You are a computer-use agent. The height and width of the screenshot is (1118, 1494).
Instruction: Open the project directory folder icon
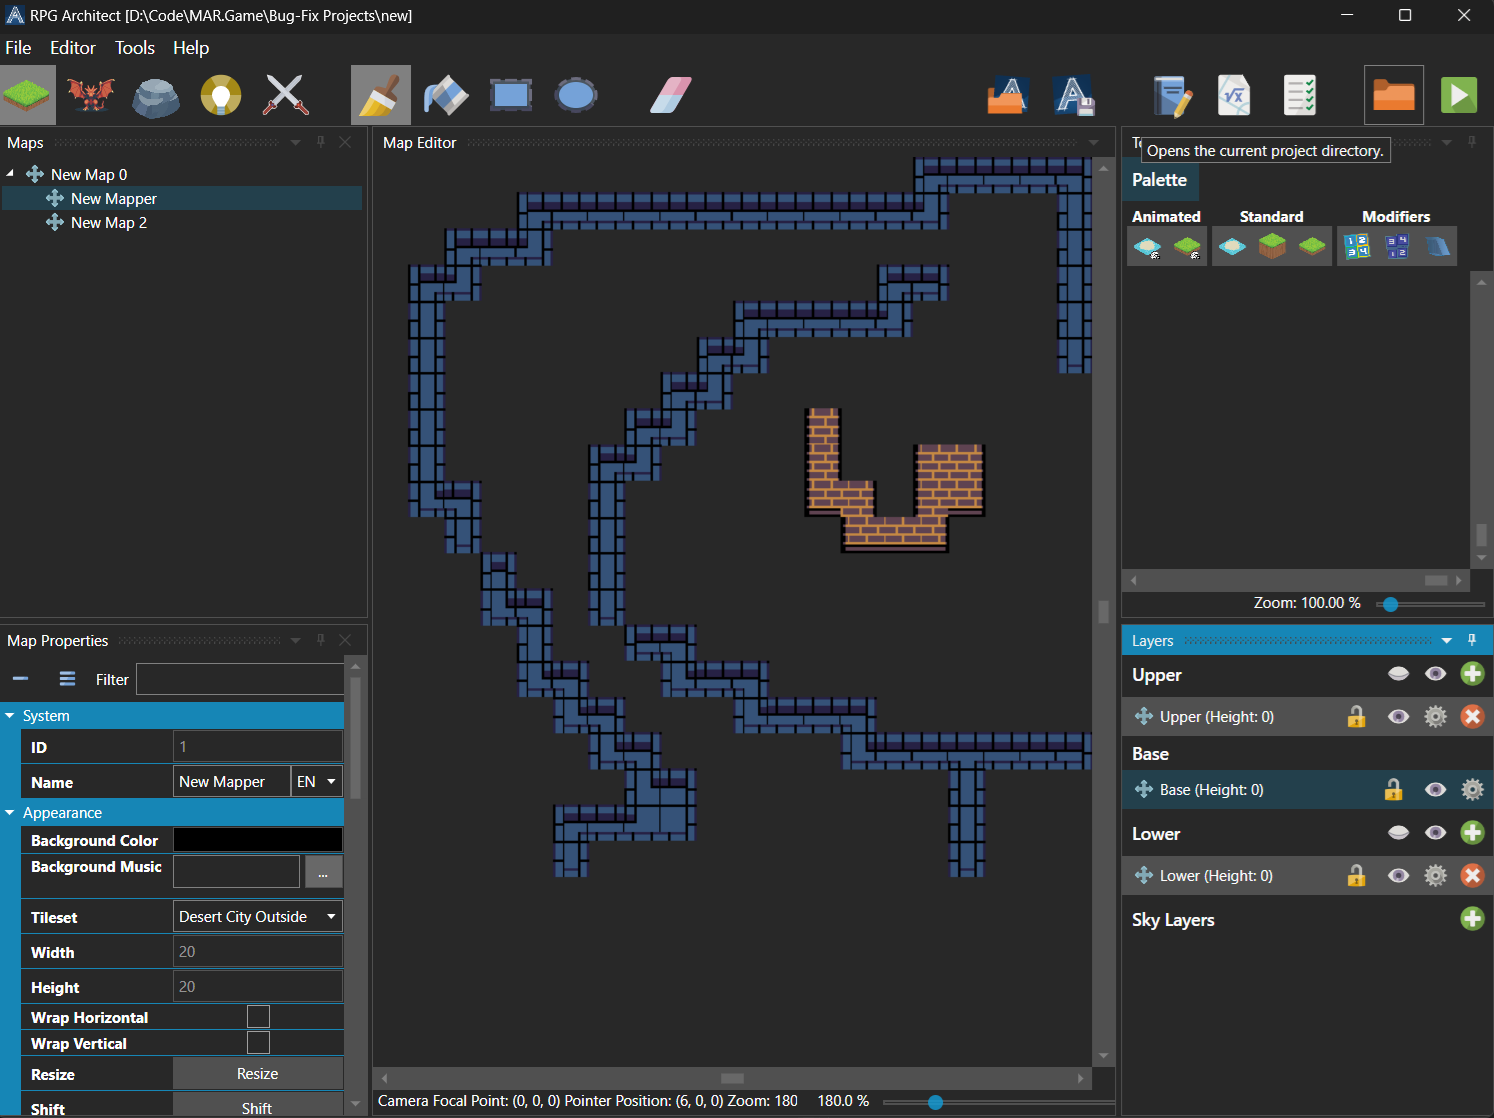(x=1393, y=95)
